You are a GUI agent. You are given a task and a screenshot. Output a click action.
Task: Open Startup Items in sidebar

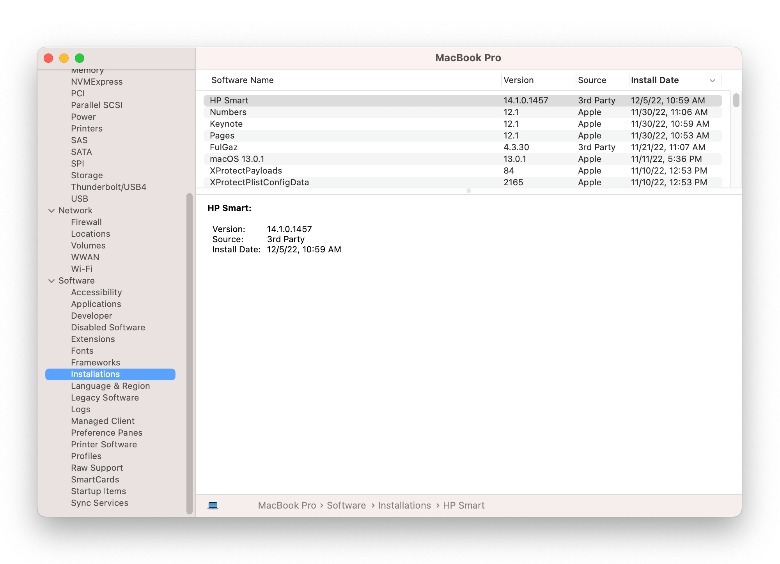point(98,491)
